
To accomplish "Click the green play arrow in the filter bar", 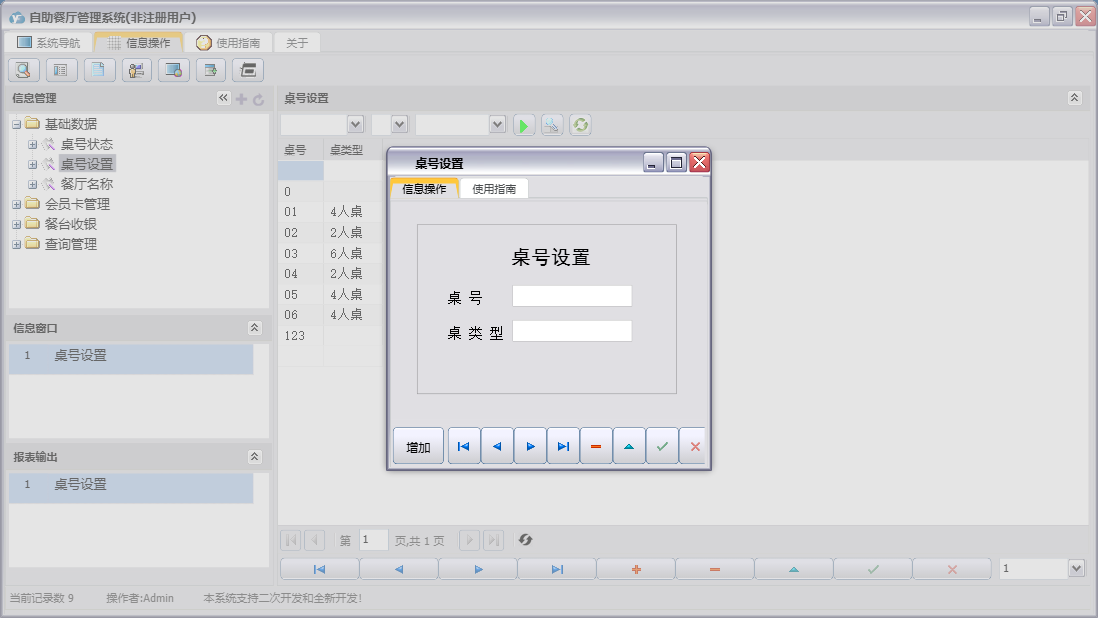I will [x=524, y=125].
